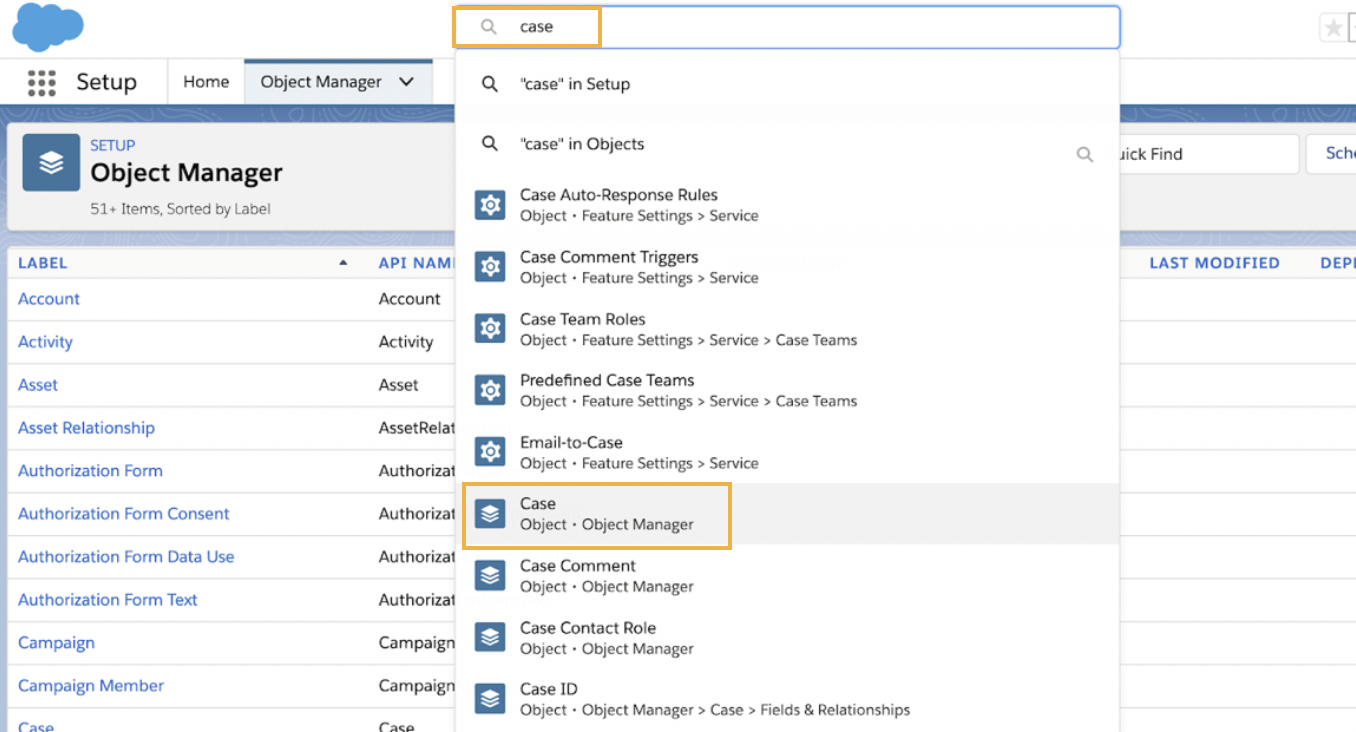1356x732 pixels.
Task: Click the Quick Find magnifier icon
Action: 1085,155
